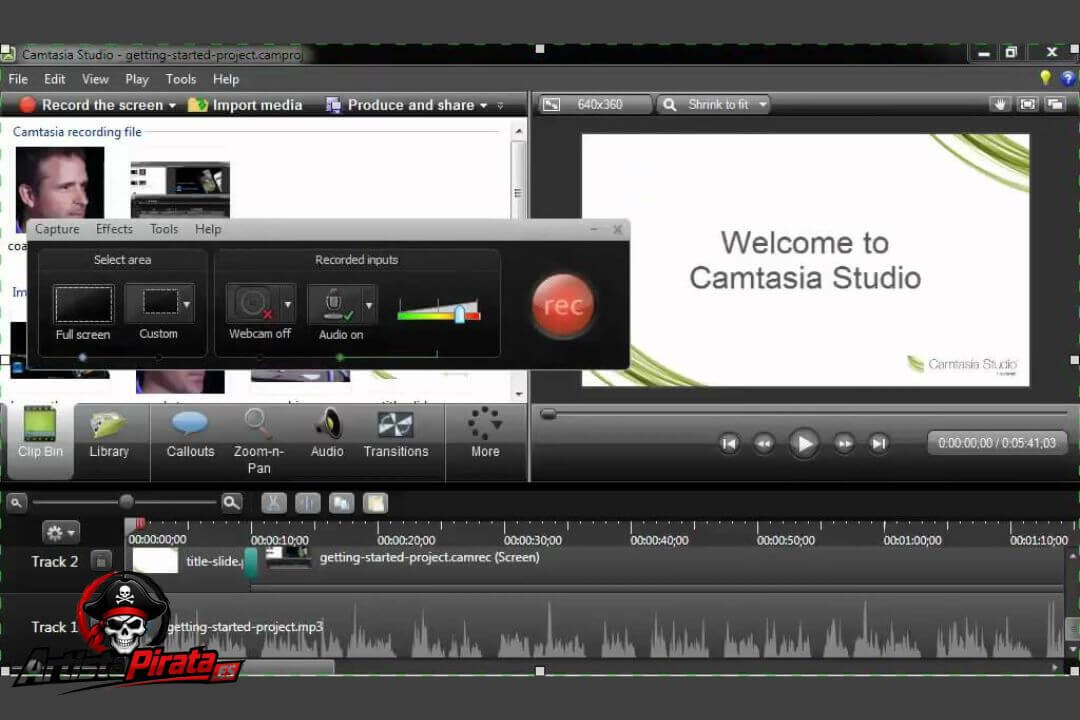Click the screen recording clip thumbnail
The image size is (1080, 720).
180,190
